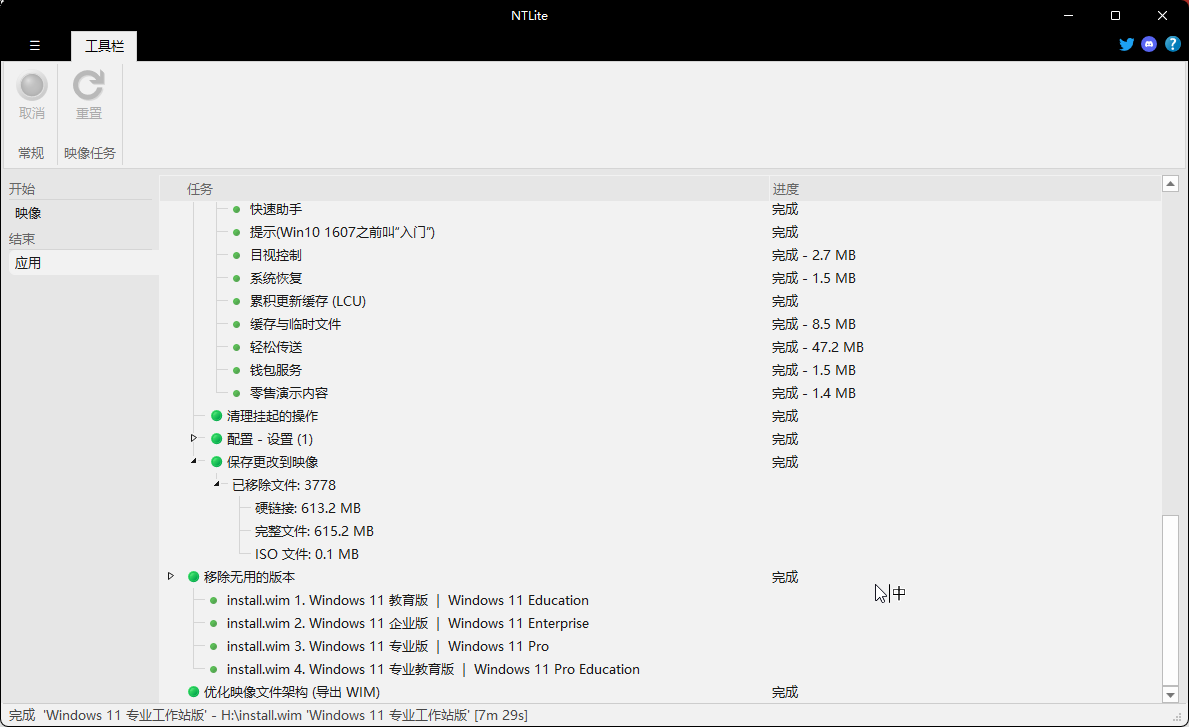Click the 完成 - 2.7 MB progress value

[814, 255]
